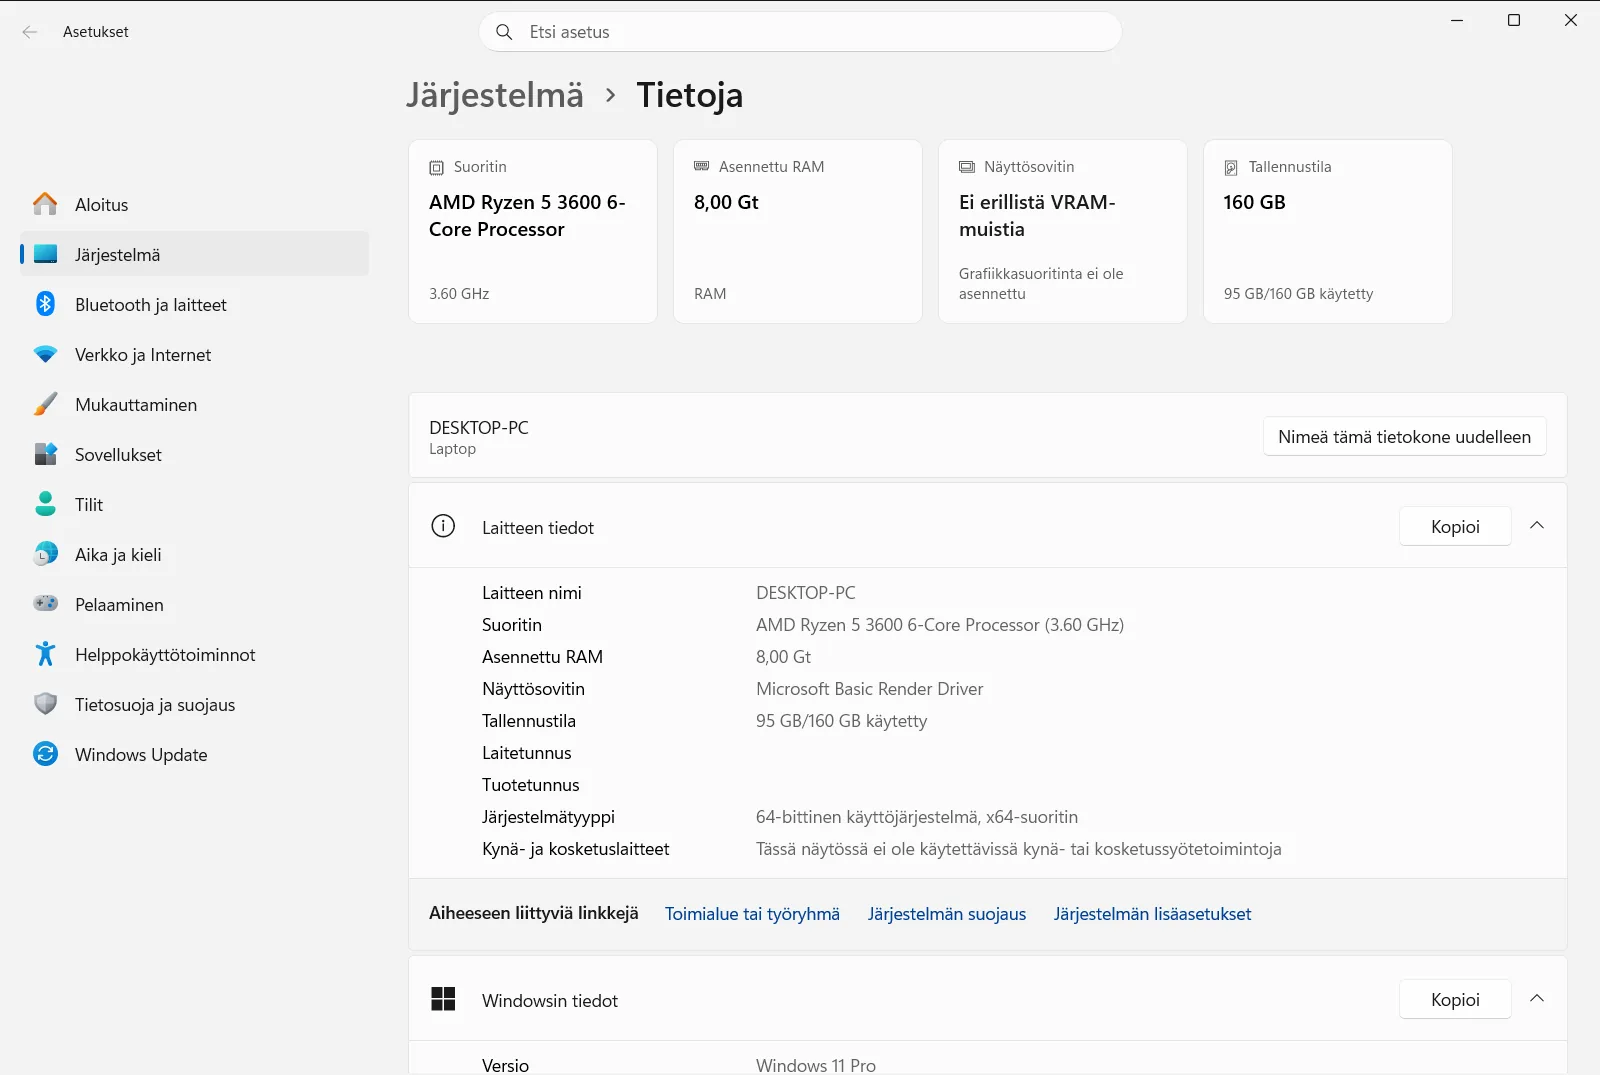The image size is (1600, 1075).
Task: Click the back arrow icon
Action: pos(30,32)
